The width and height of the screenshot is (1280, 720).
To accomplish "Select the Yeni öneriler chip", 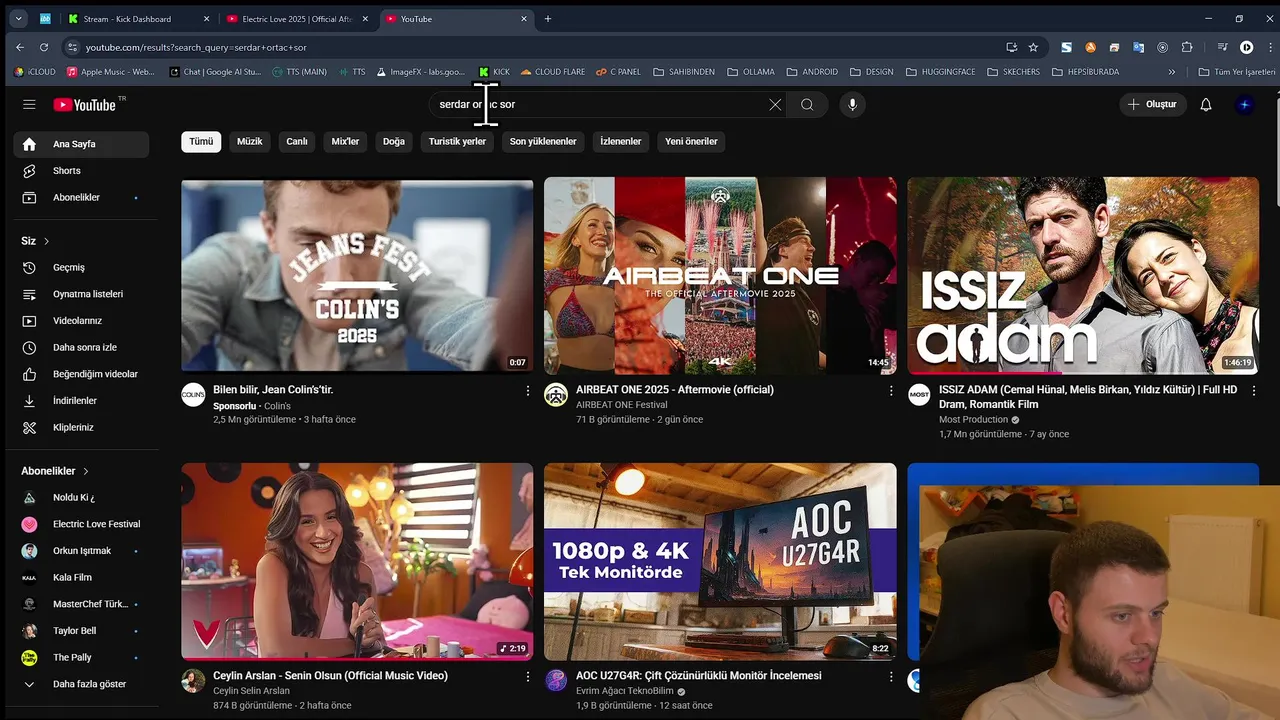I will 691,141.
